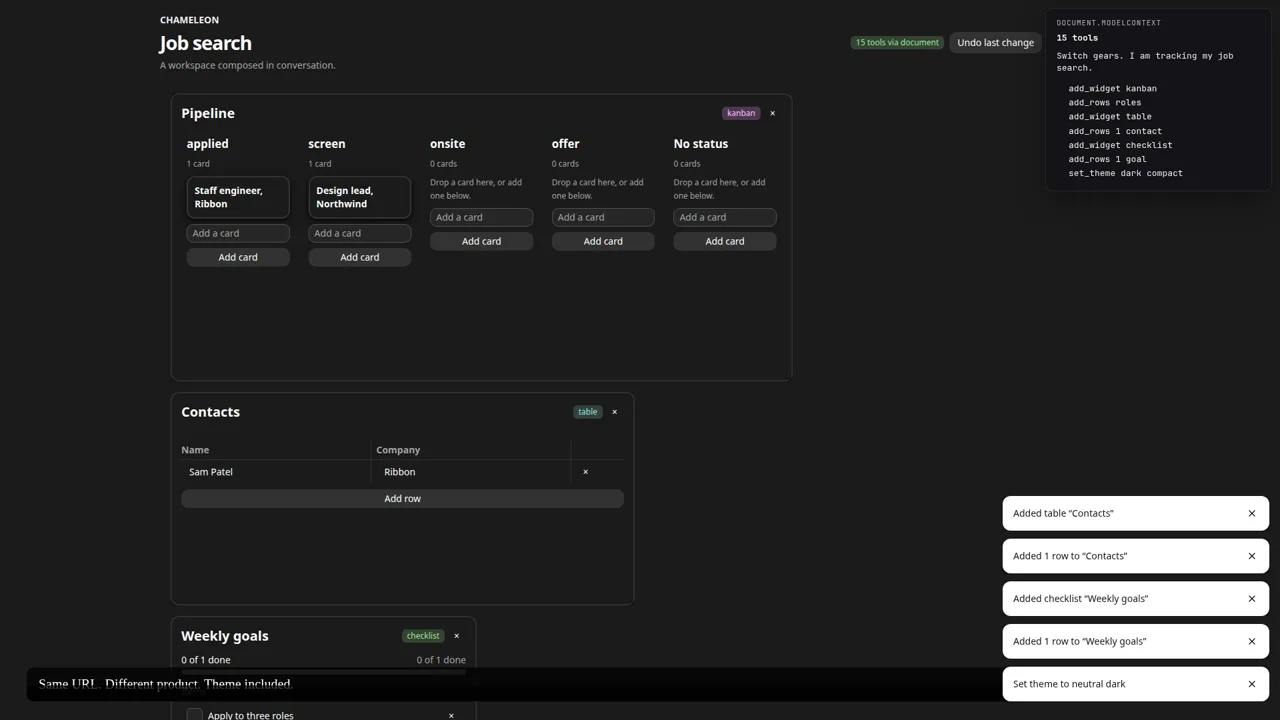Click the Company column header
The height and width of the screenshot is (720, 1280).
[x=398, y=450]
